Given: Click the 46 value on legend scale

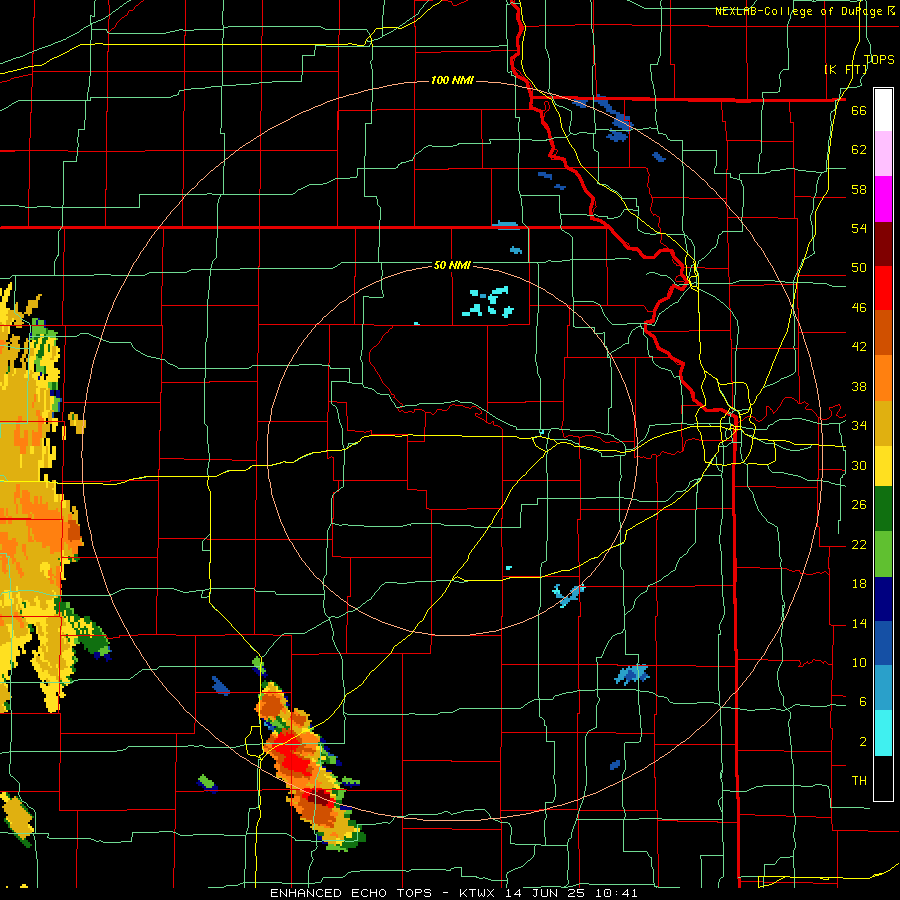Looking at the screenshot, I should tap(859, 308).
